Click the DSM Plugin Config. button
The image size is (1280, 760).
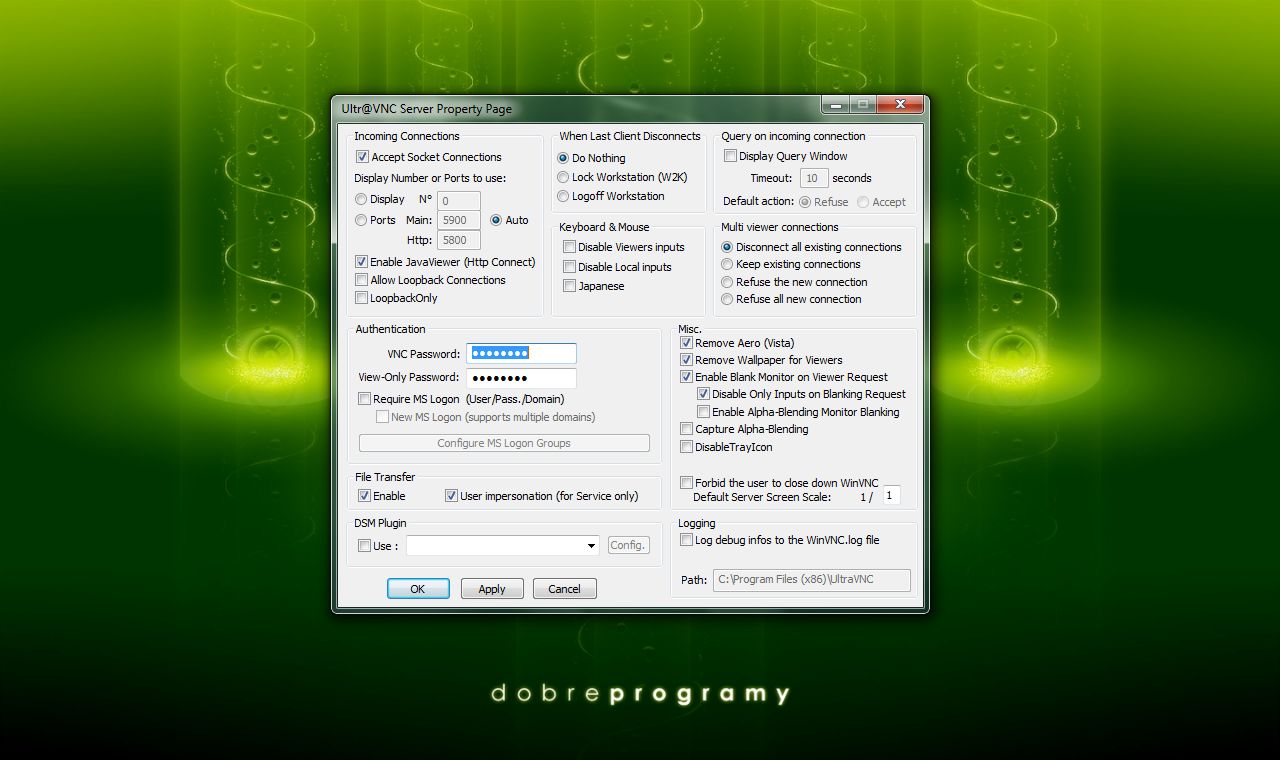point(628,545)
